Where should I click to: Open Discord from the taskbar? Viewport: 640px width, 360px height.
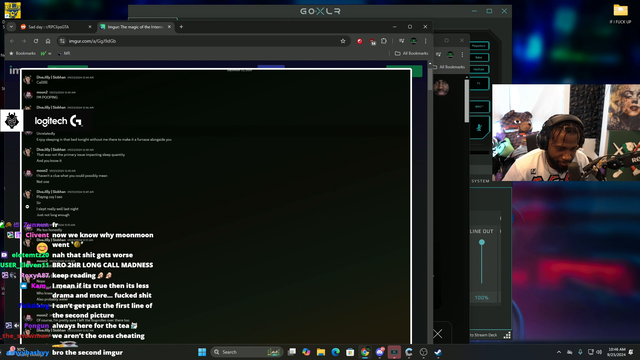coord(380,352)
